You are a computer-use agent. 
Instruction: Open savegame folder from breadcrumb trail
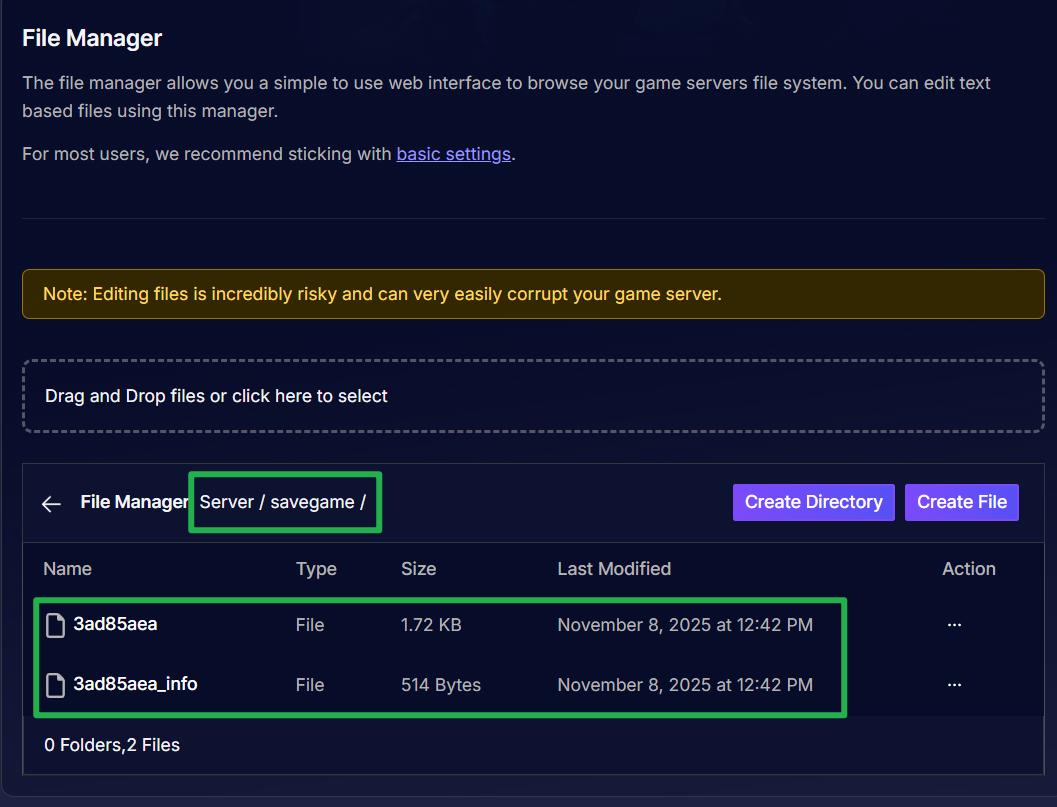[312, 501]
